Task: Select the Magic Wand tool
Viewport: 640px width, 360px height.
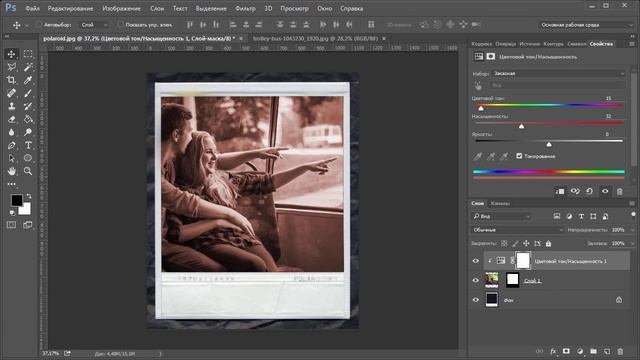Action: click(x=28, y=67)
